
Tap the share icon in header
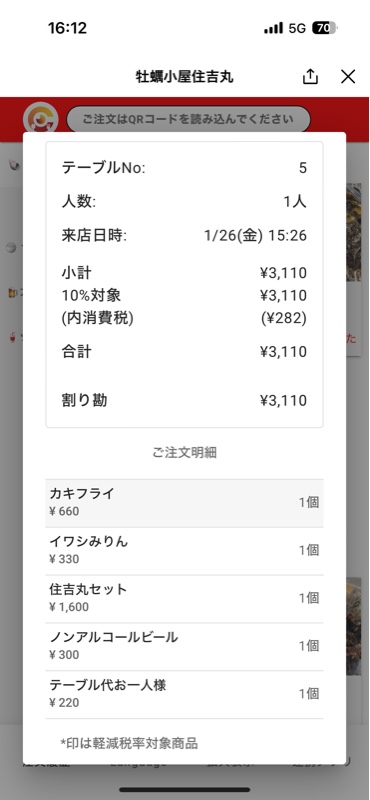tap(310, 77)
